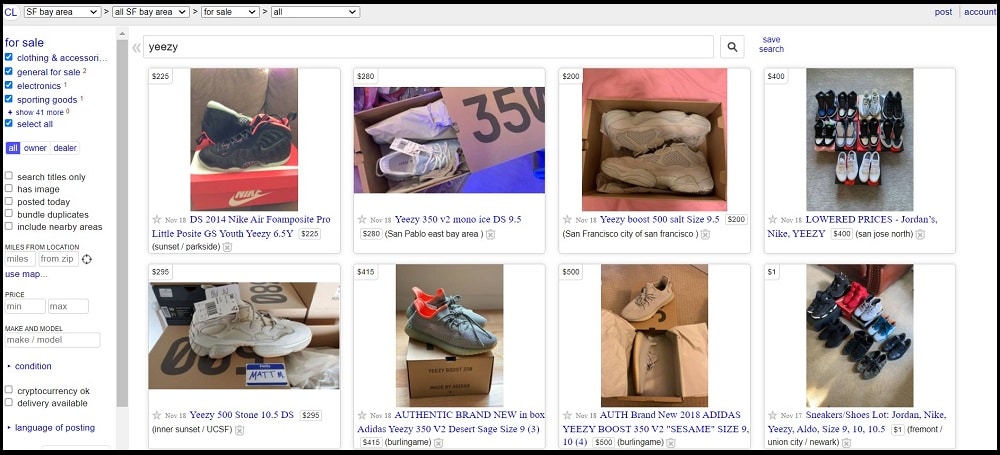Image resolution: width=1000 pixels, height=455 pixels.
Task: Open the for sale section dropdown
Action: click(x=230, y=12)
